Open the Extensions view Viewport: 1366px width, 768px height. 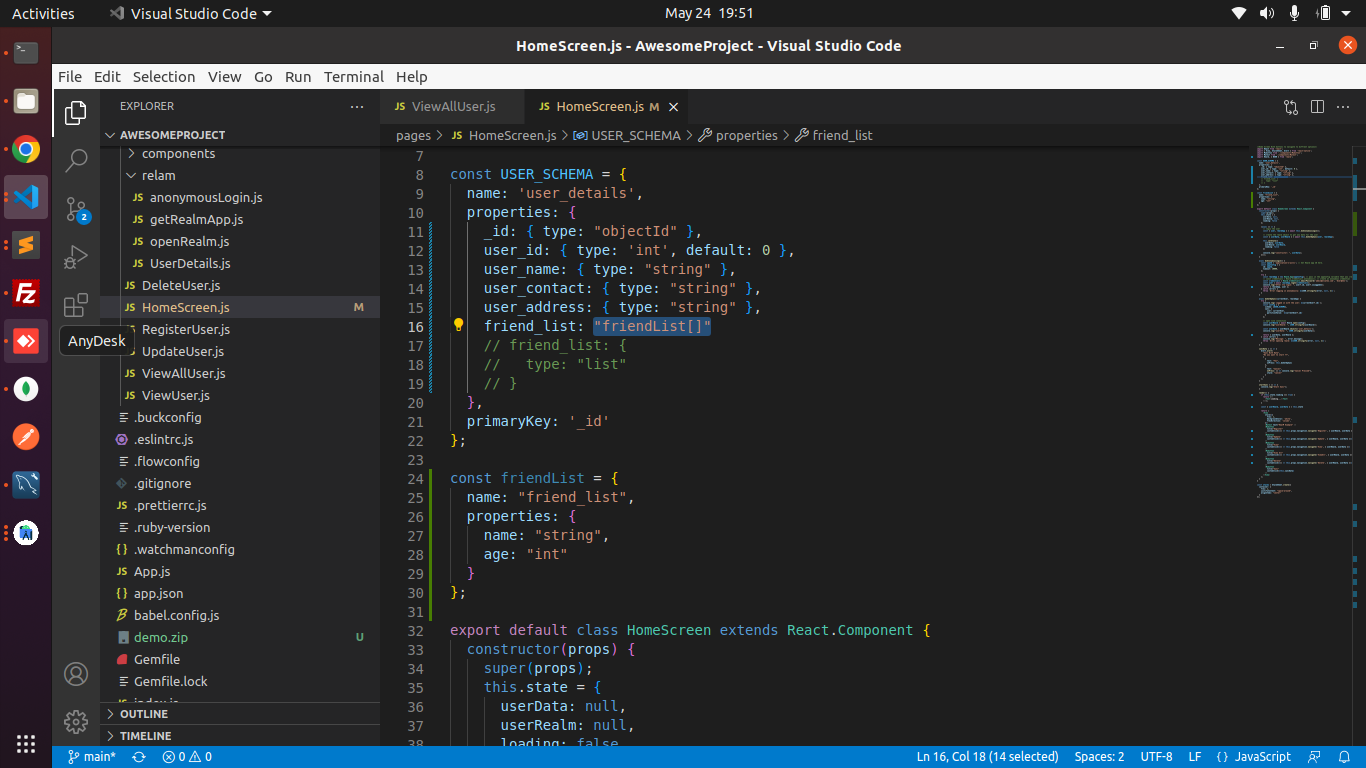76,306
